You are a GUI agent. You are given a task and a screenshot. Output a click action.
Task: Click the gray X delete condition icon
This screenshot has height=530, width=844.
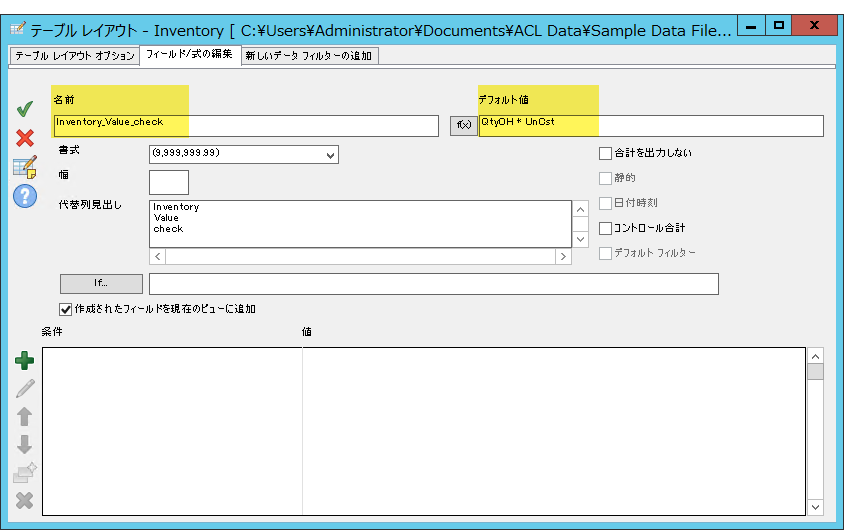point(25,500)
